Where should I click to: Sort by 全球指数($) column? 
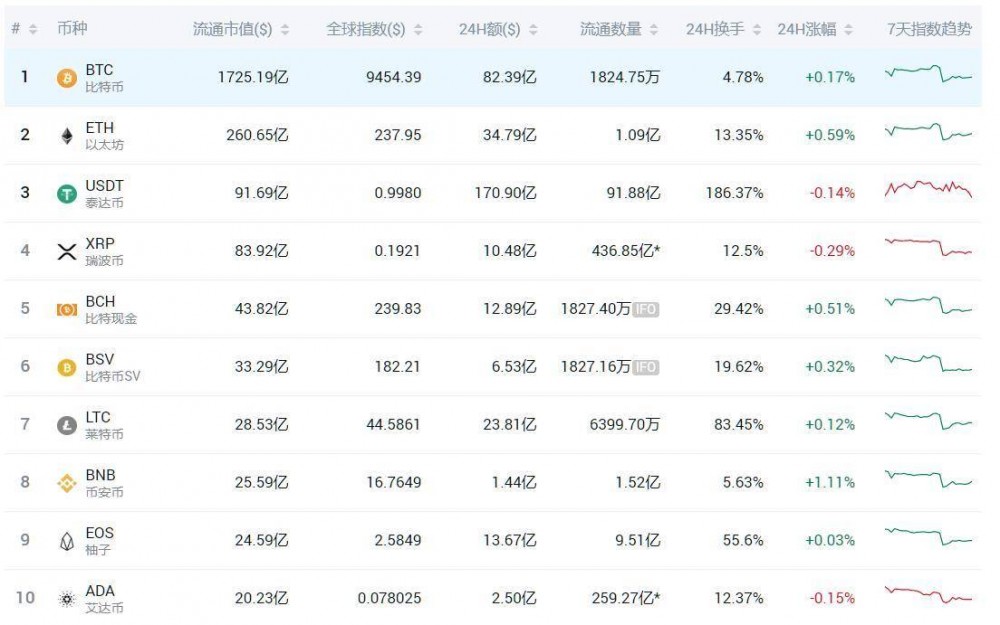click(373, 30)
